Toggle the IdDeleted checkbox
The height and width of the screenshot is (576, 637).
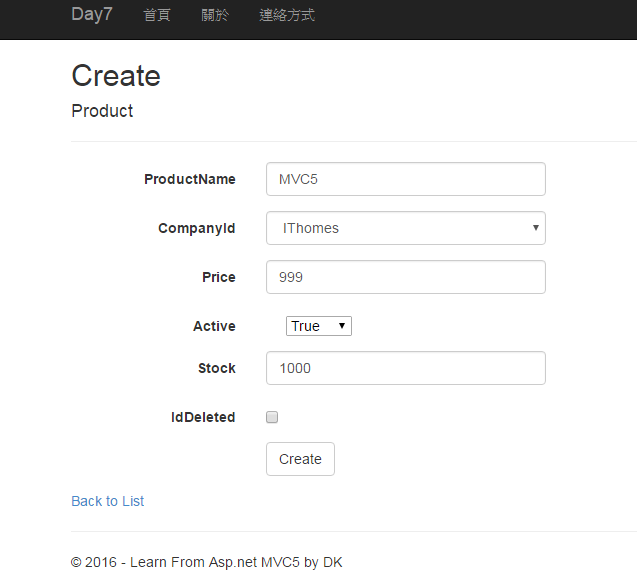[x=272, y=417]
